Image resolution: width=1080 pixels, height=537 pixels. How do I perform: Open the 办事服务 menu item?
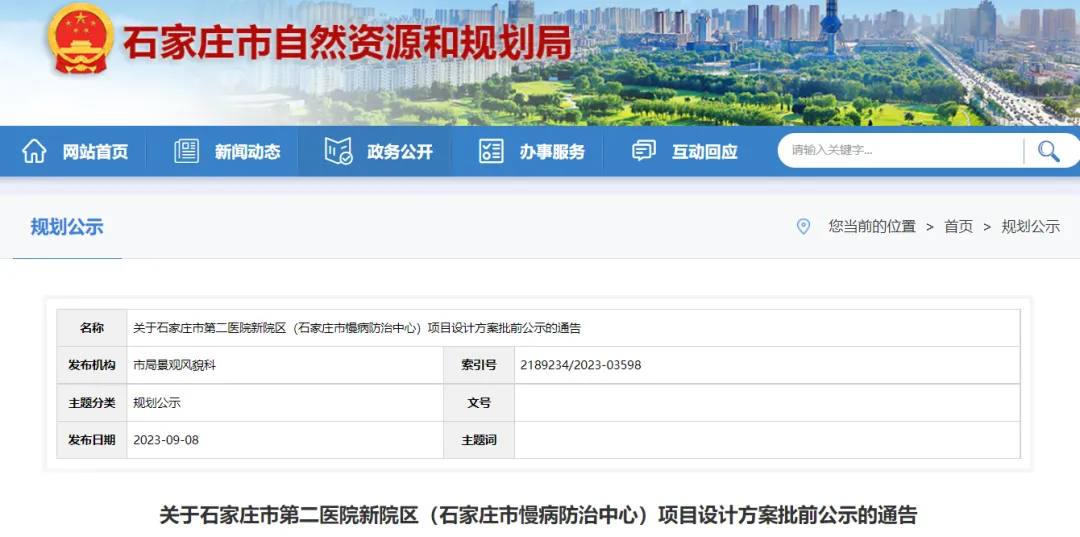(x=552, y=151)
